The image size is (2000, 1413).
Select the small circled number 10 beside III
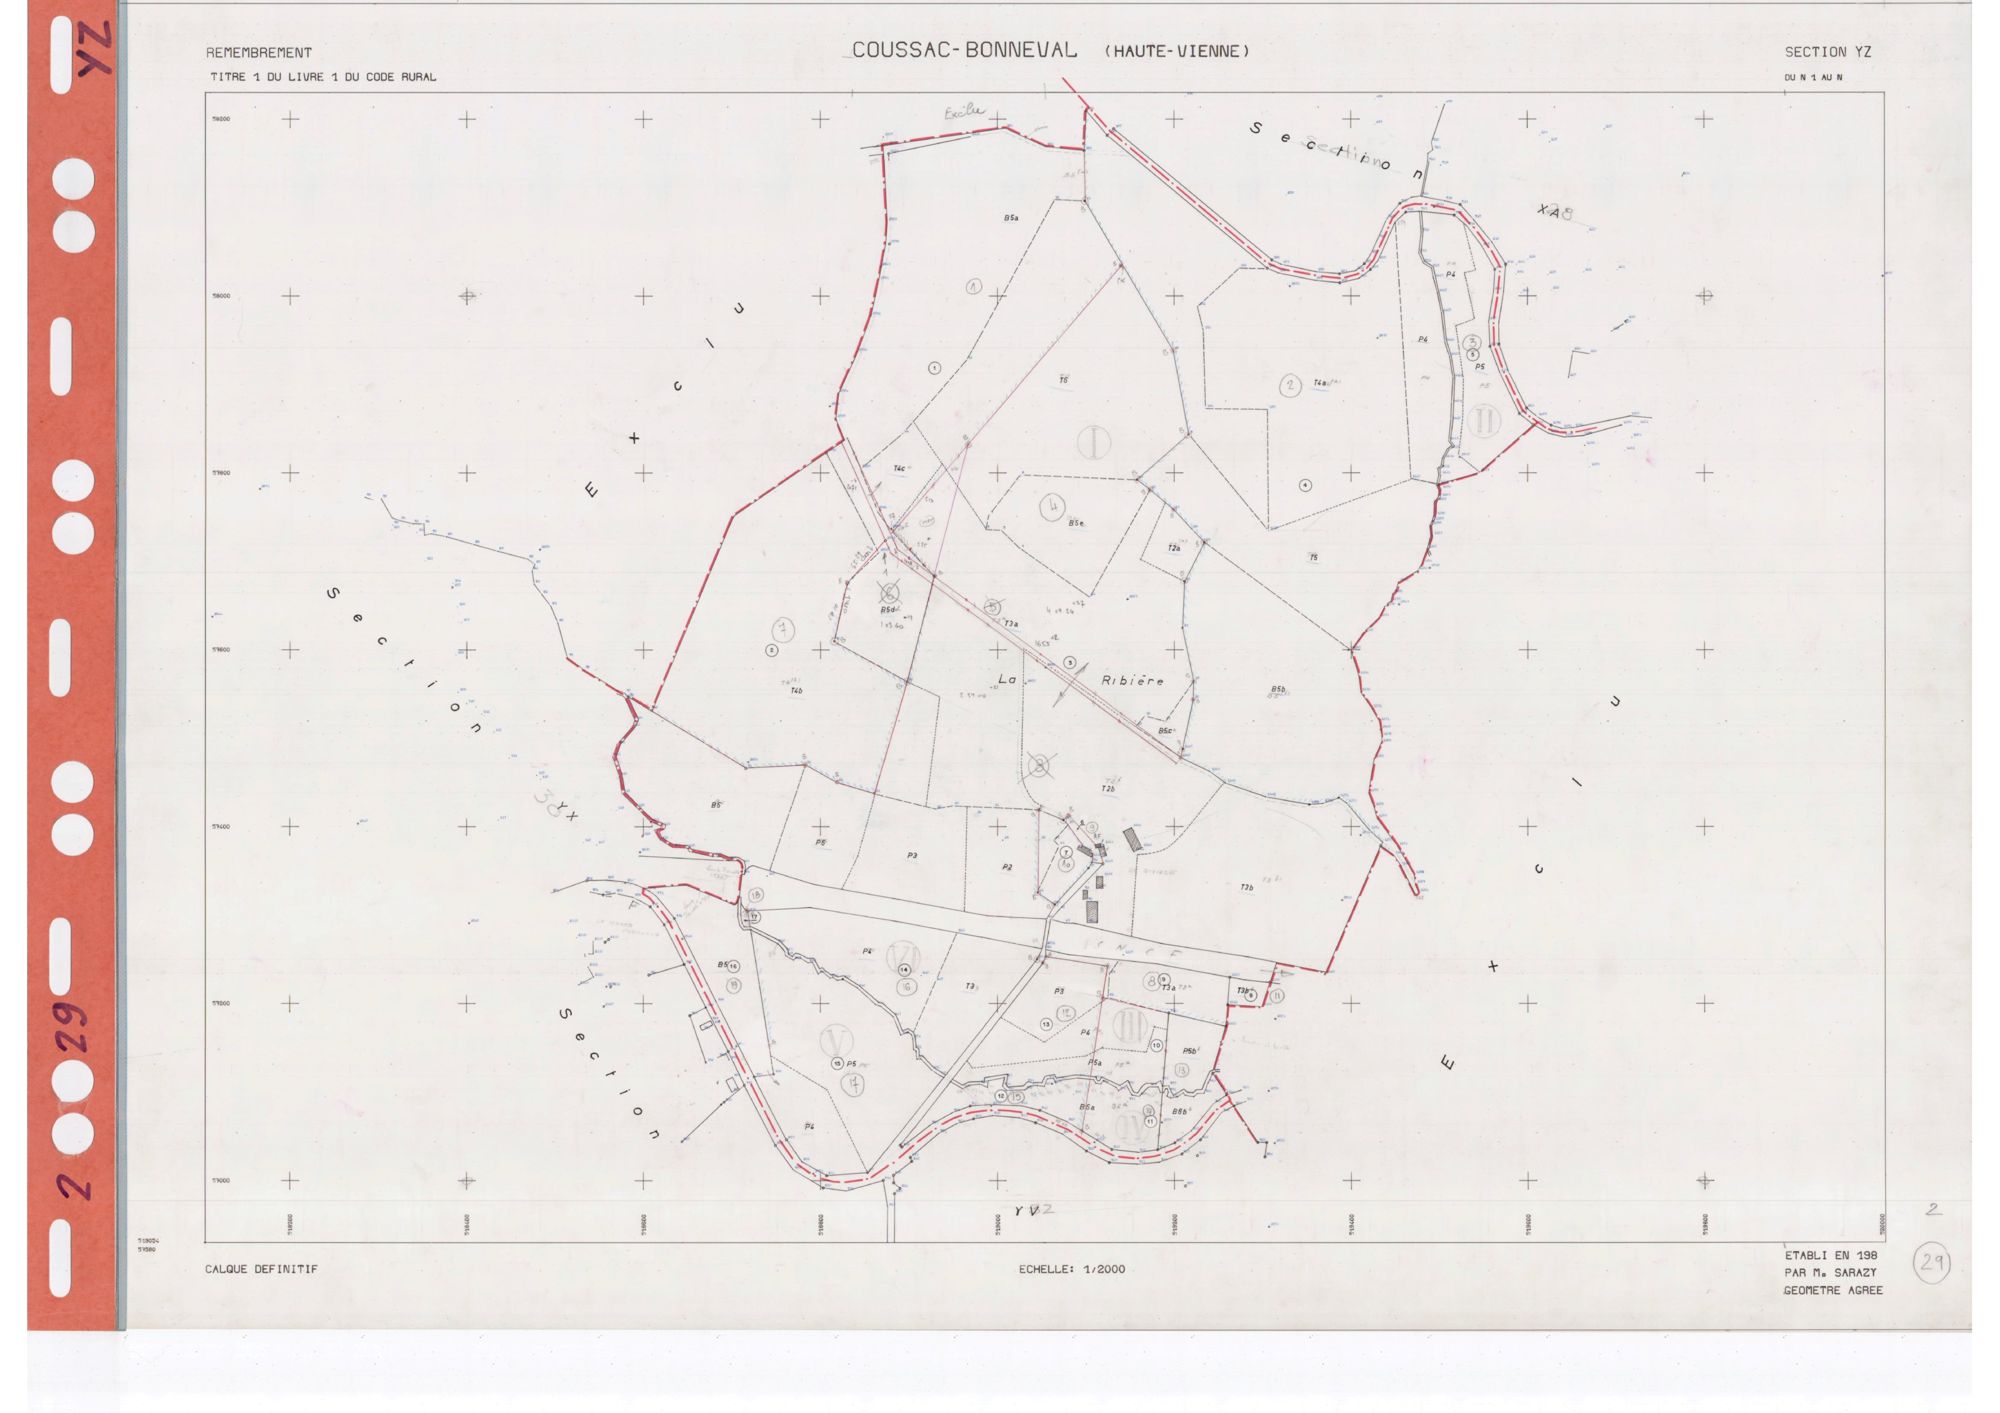click(1156, 1045)
